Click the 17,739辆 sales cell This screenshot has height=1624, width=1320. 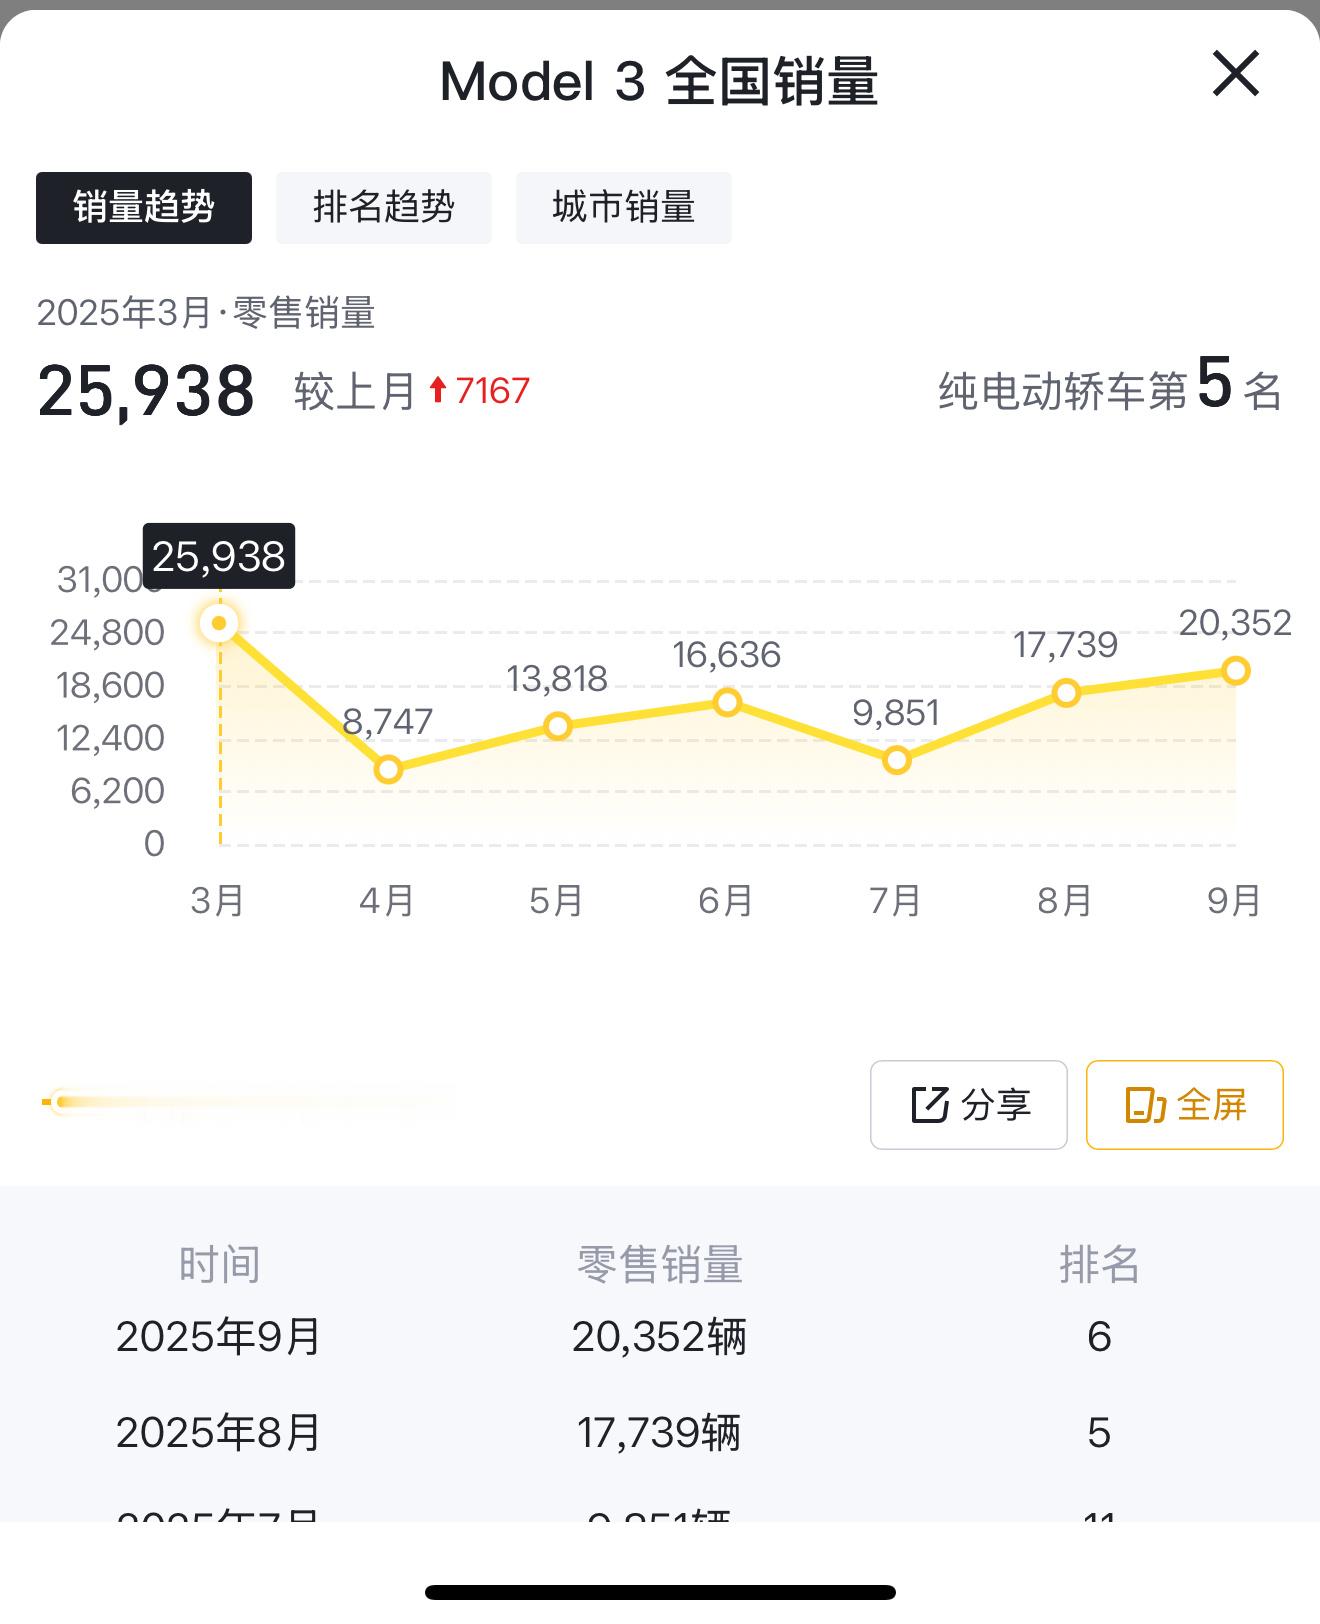tap(659, 1433)
